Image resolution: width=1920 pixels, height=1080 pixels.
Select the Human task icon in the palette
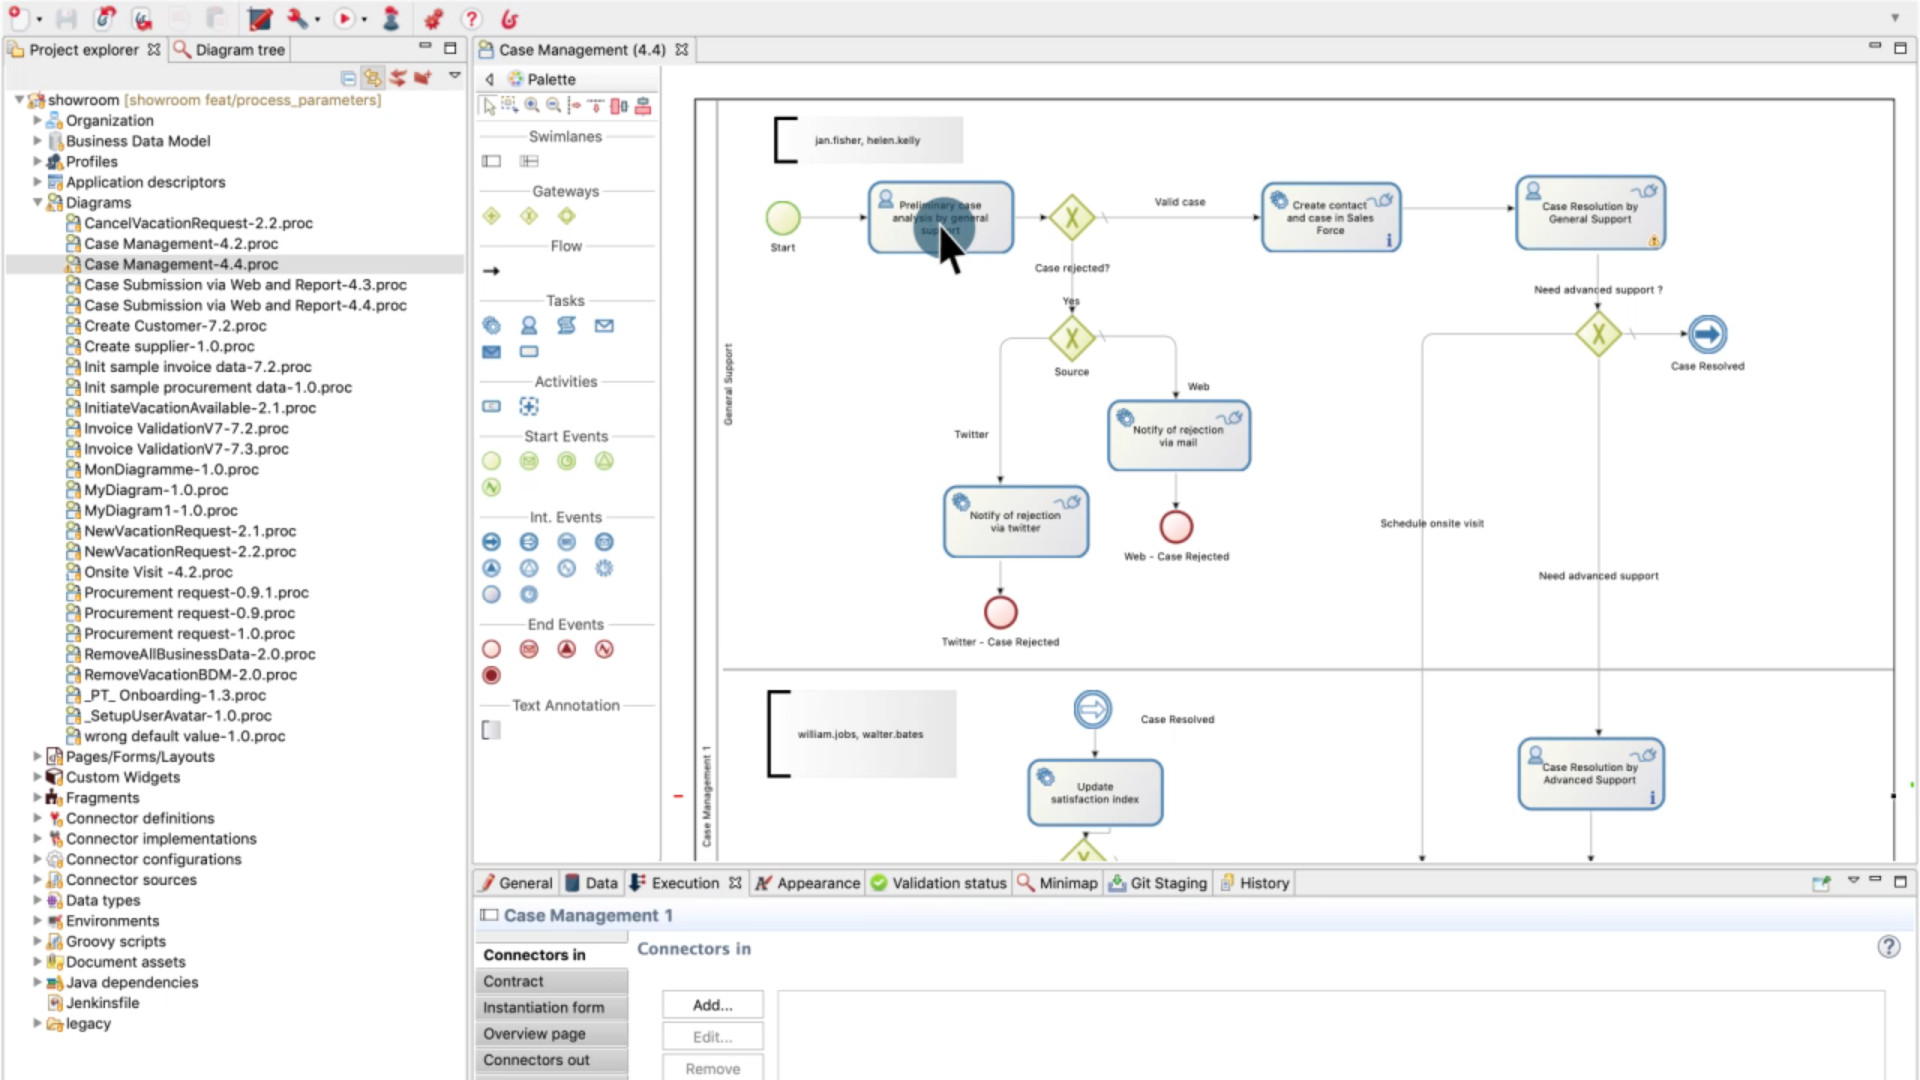[529, 325]
